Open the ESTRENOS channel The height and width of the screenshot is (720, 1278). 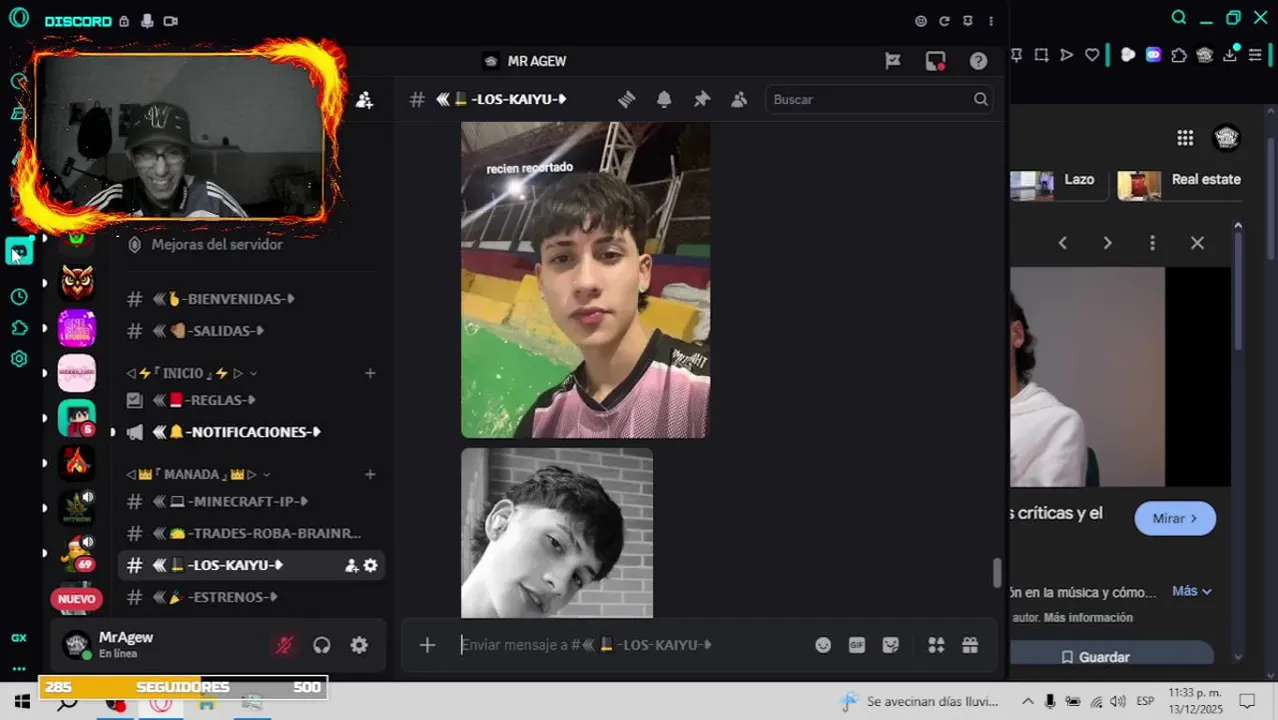(x=248, y=597)
